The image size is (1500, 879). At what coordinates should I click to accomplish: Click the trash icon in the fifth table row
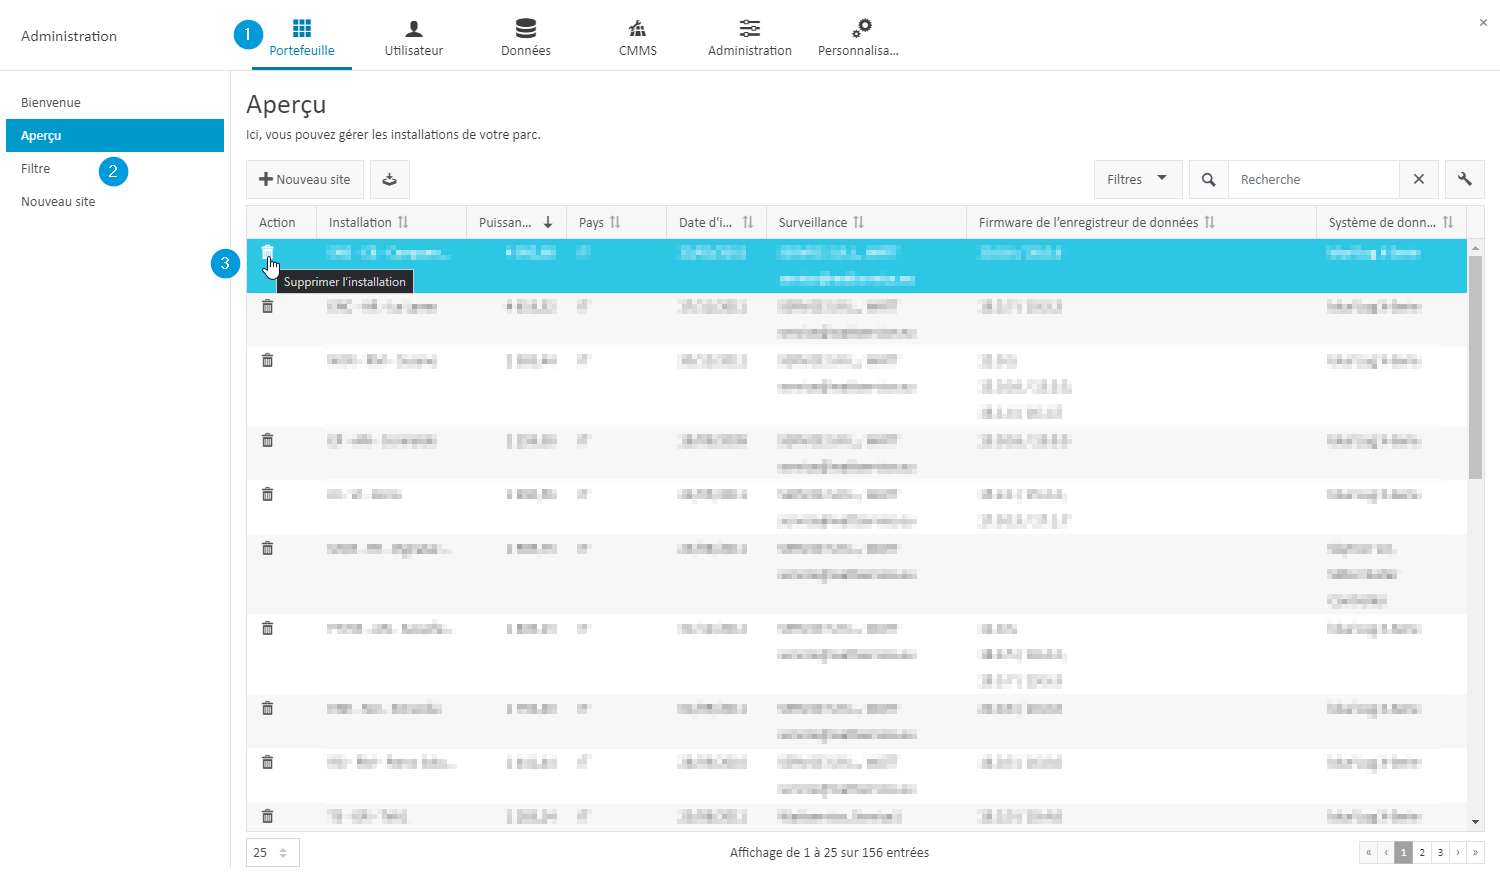[267, 494]
